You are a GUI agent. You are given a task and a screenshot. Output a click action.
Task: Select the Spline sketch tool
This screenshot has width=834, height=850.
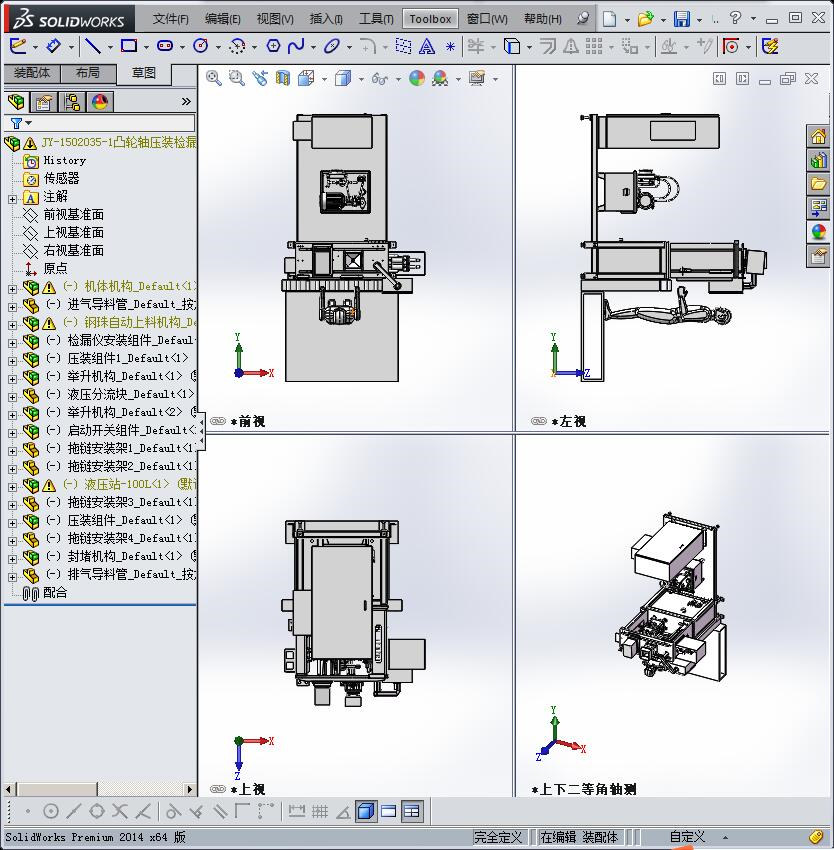(x=296, y=46)
